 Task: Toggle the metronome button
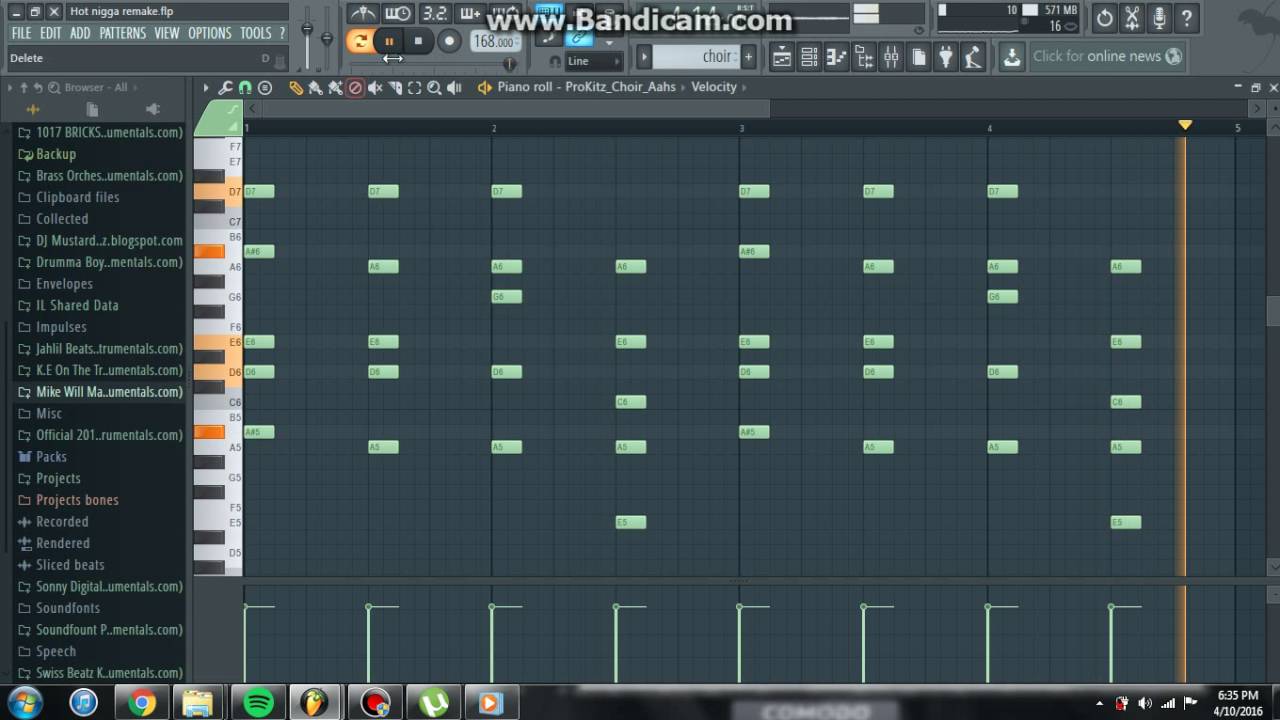pyautogui.click(x=362, y=14)
